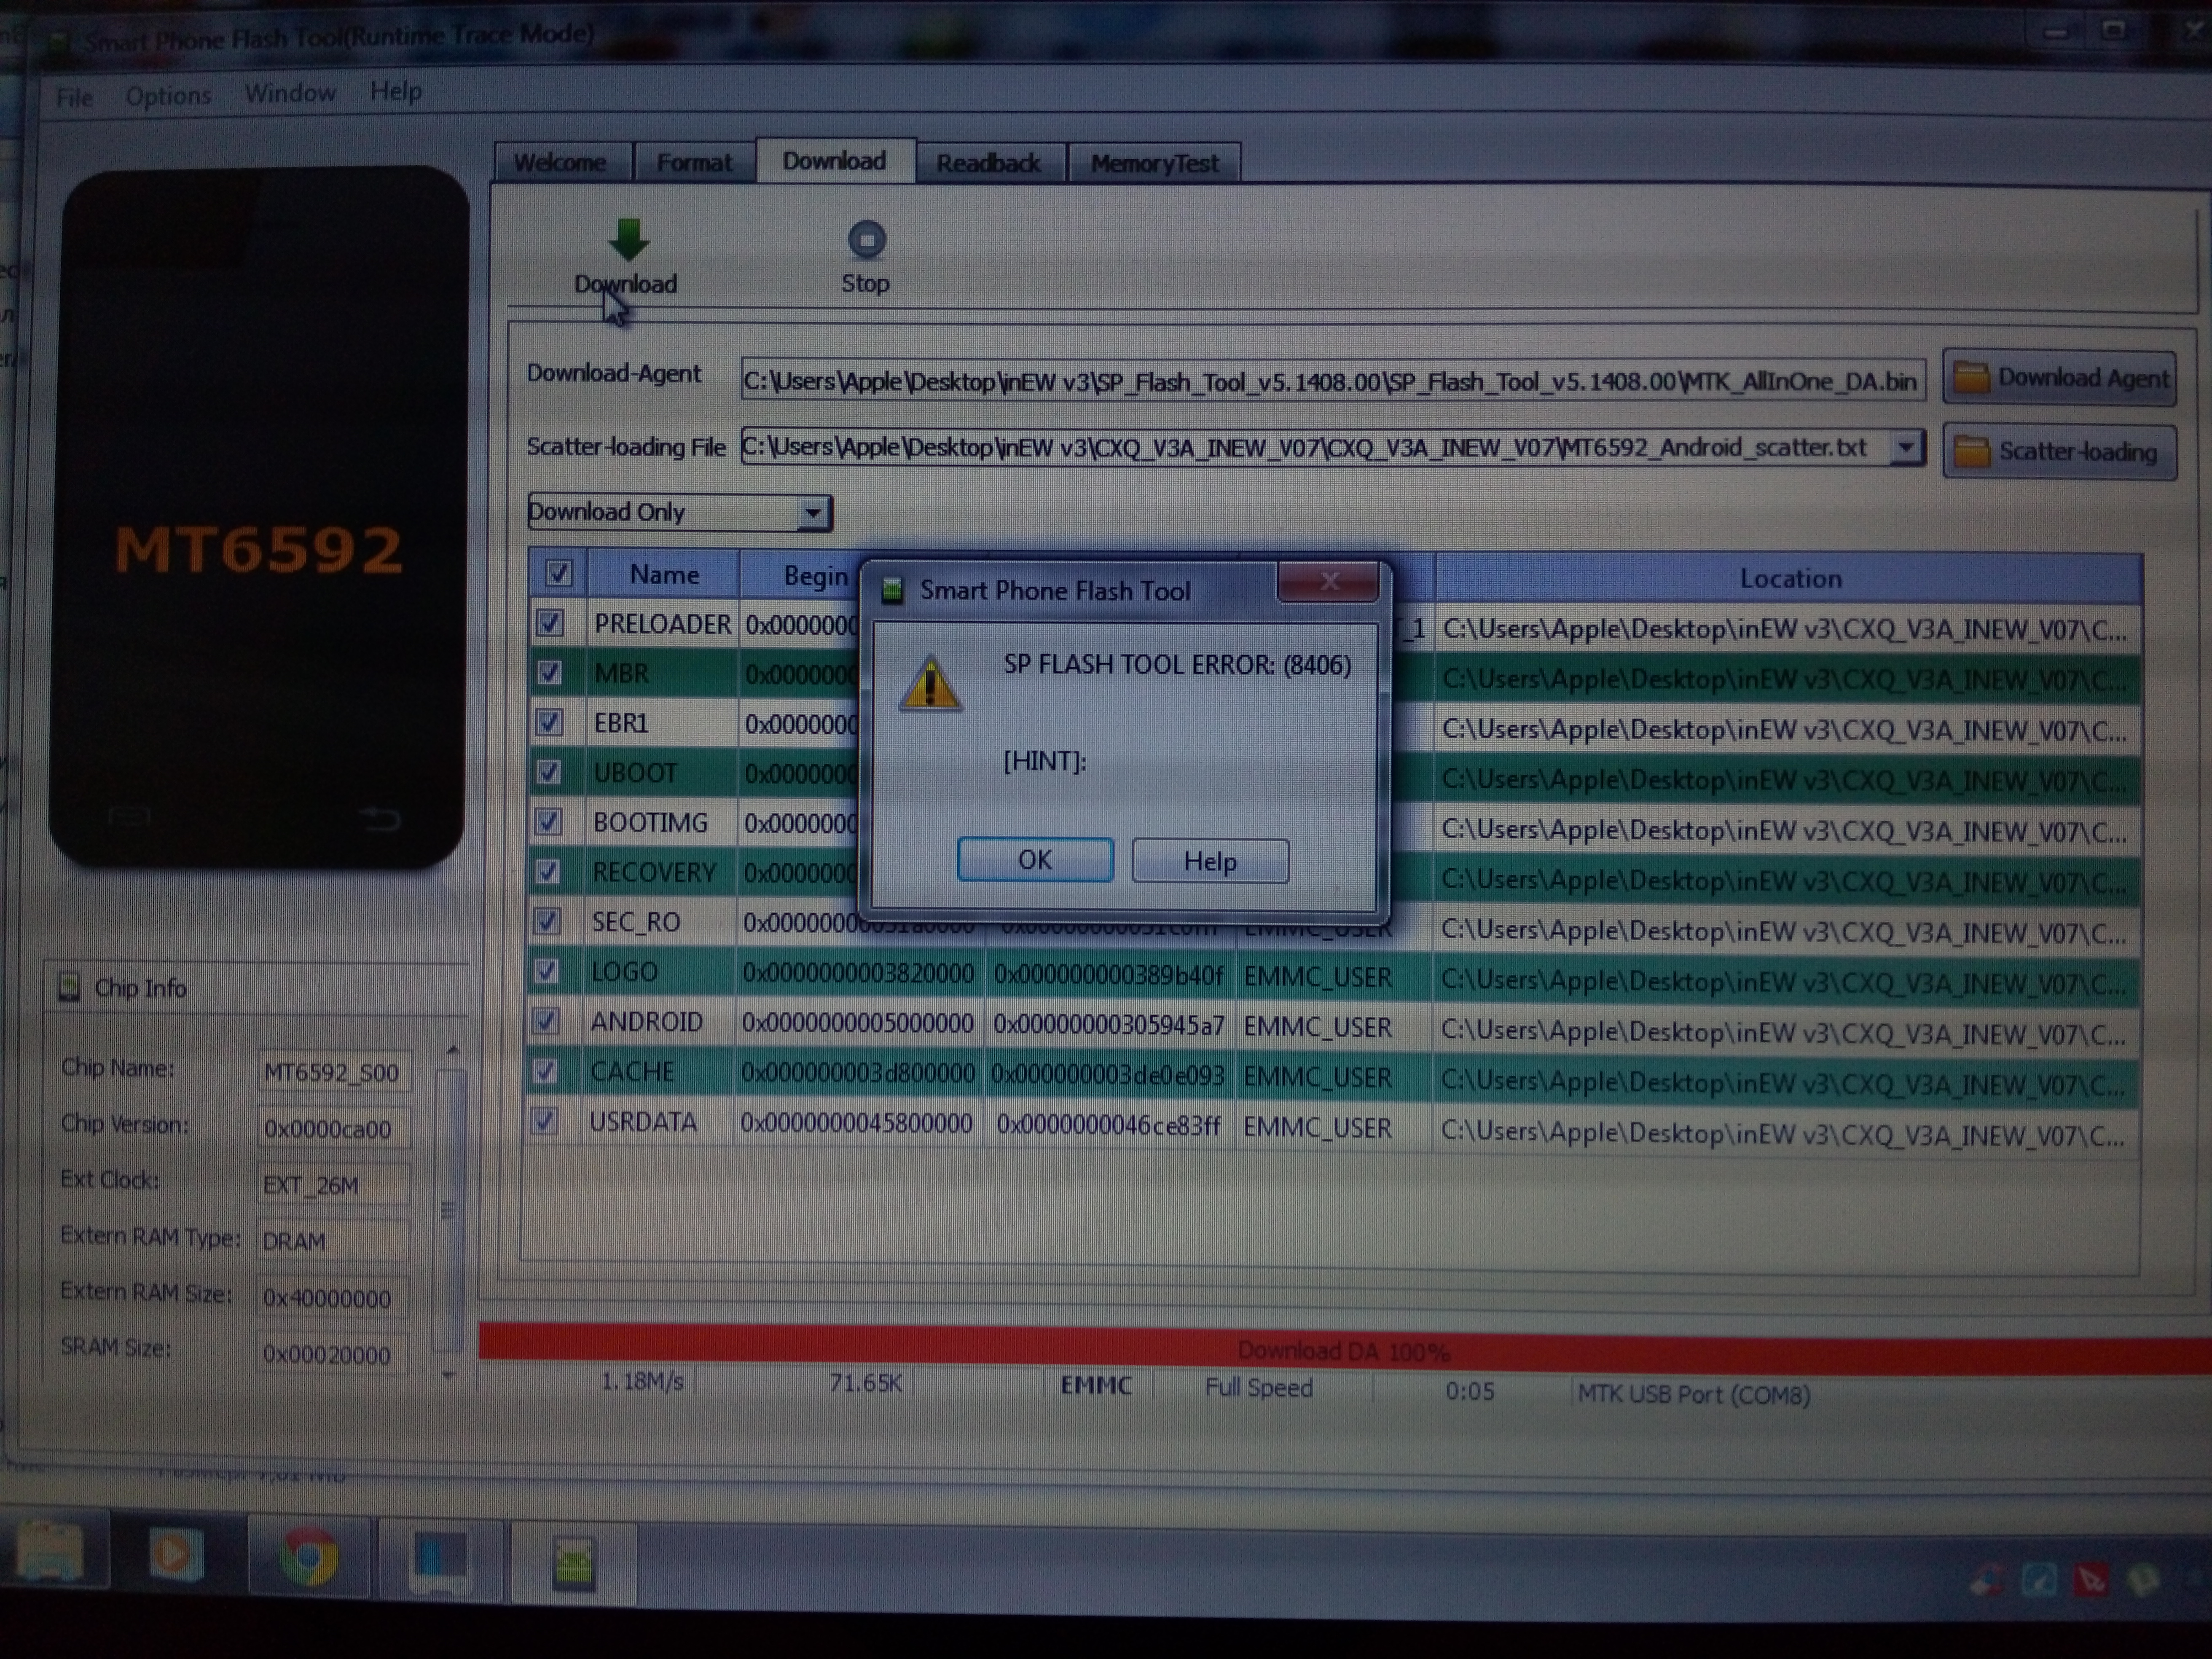Expand the Scatter-loading File dropdown arrow

(1906, 447)
